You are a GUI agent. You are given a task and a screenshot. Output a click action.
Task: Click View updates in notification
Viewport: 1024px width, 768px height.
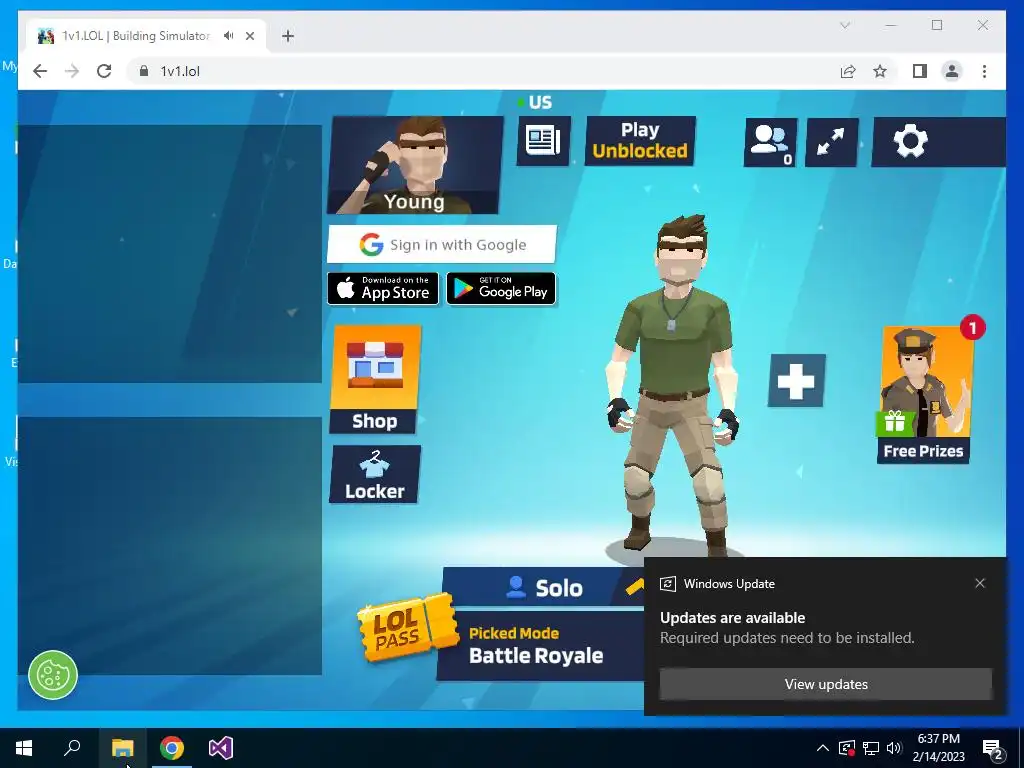826,684
